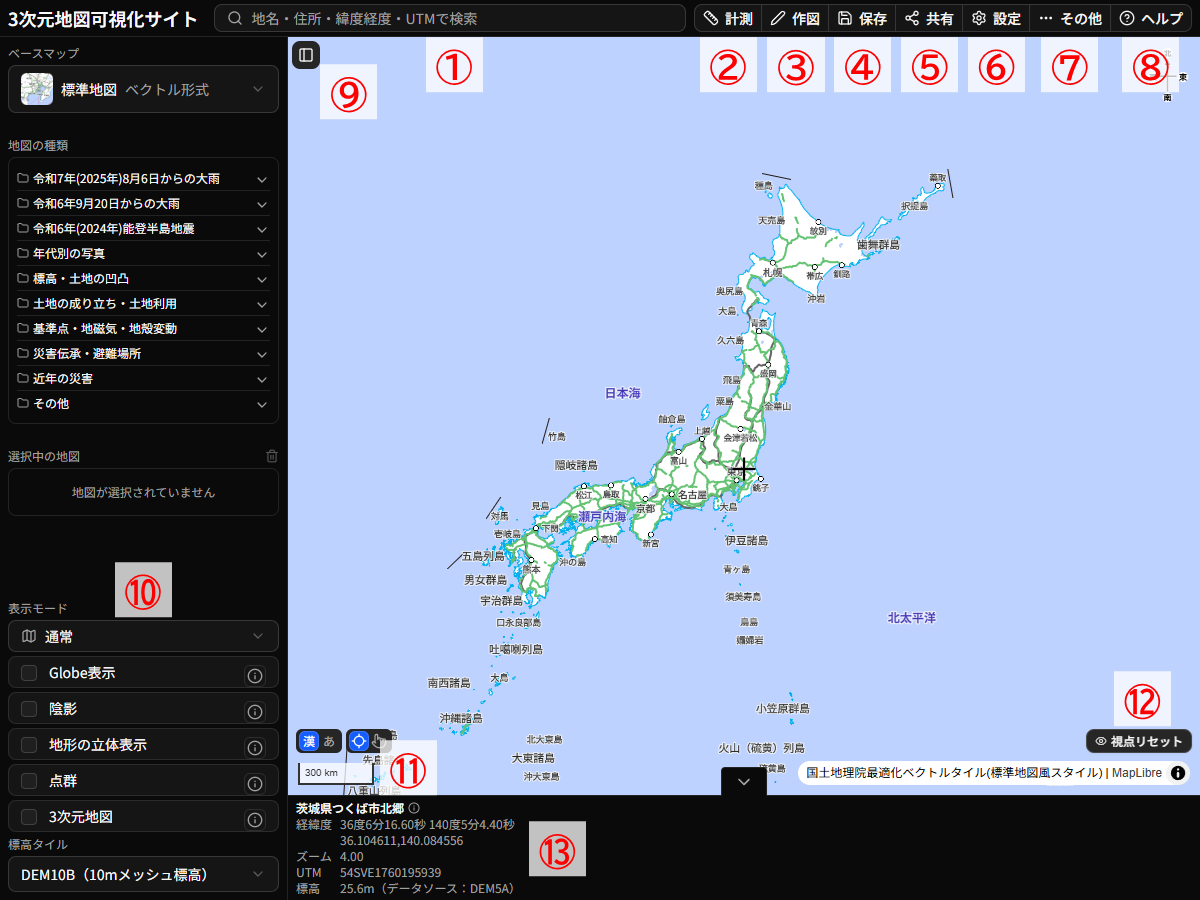The image size is (1200, 900).
Task: Expand the 標高・土地の凹凸 folder
Action: click(143, 279)
